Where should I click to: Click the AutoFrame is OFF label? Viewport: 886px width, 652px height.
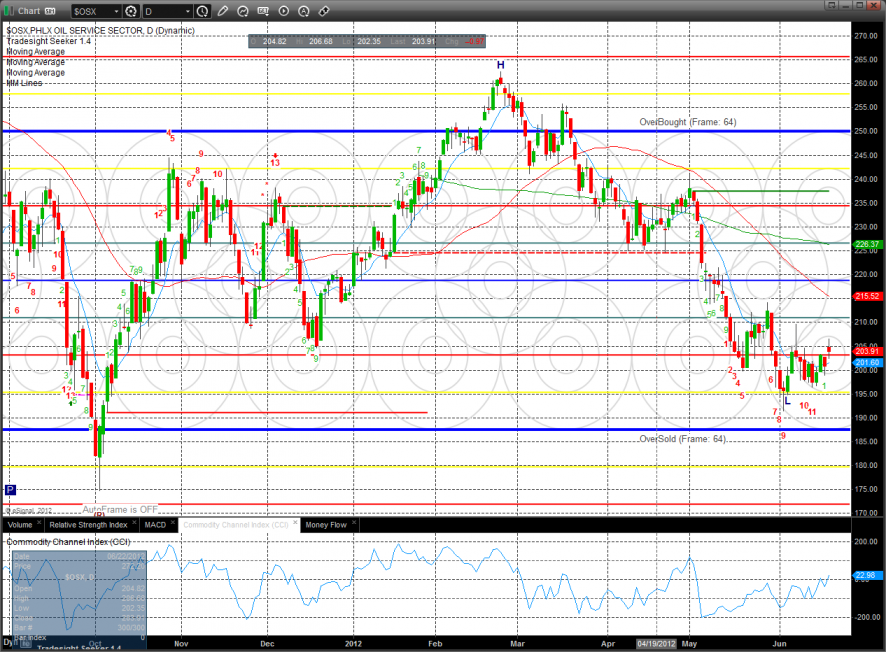point(120,509)
